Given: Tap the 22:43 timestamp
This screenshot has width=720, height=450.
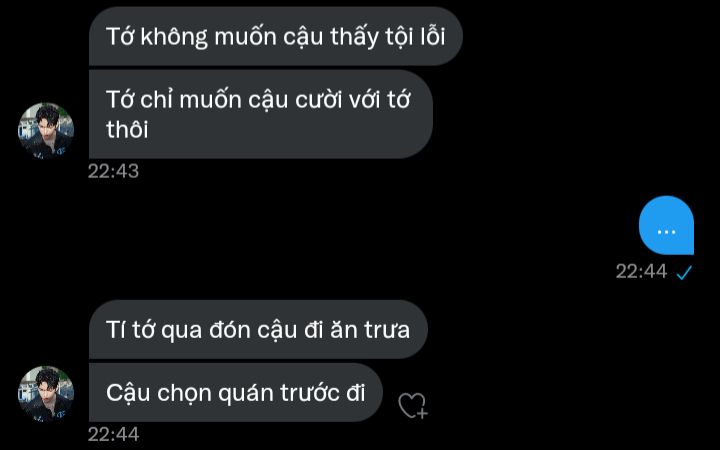Looking at the screenshot, I should point(113,171).
